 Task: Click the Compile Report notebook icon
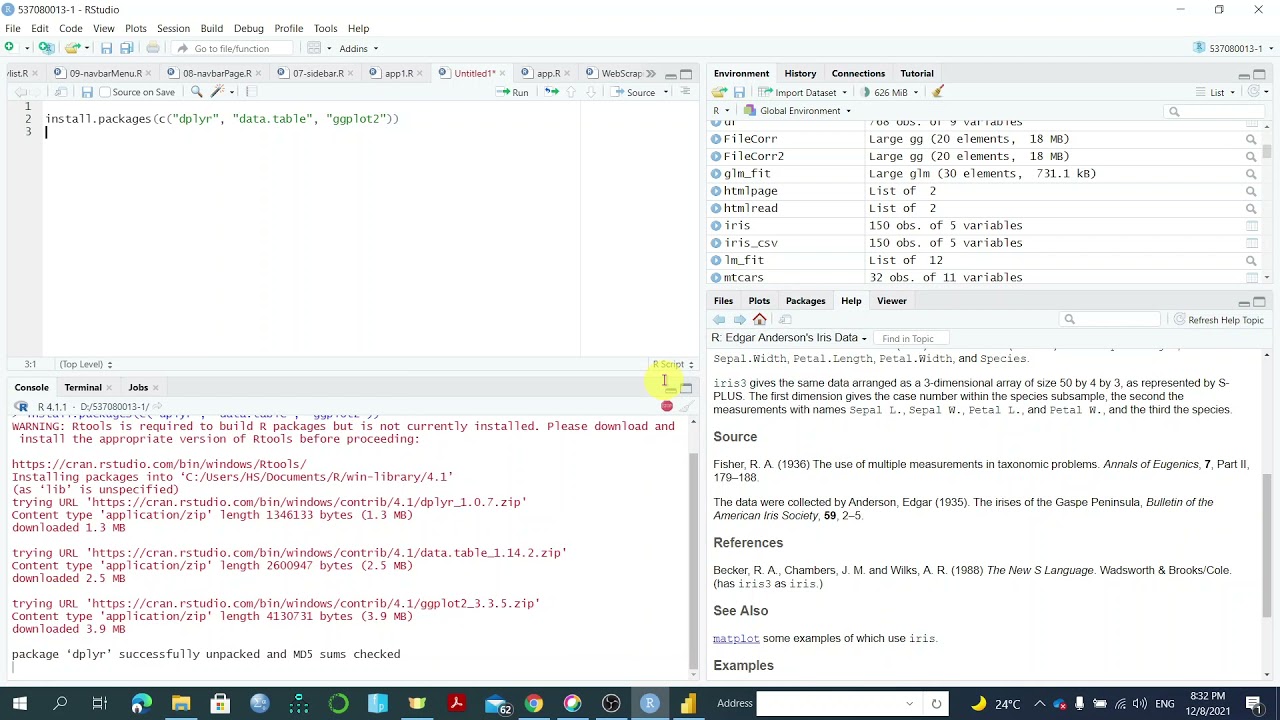(x=251, y=92)
